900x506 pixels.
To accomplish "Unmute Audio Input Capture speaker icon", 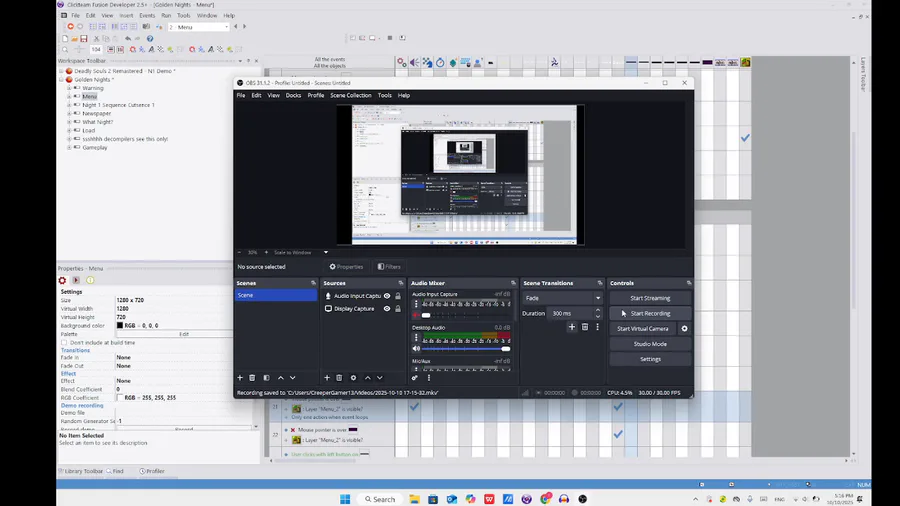I will click(416, 315).
